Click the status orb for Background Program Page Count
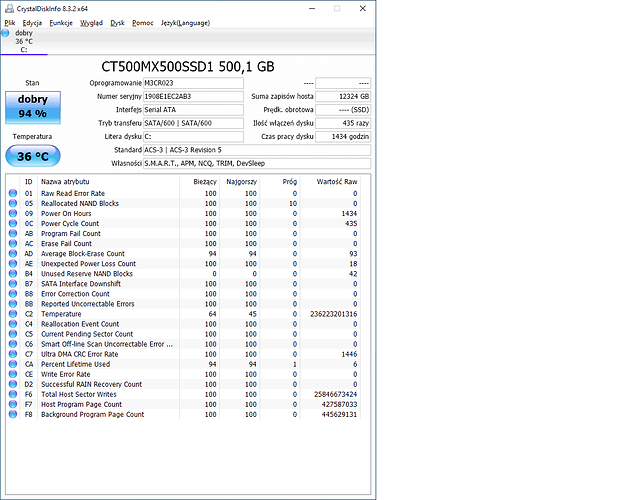The width and height of the screenshot is (642, 500). click(x=13, y=414)
